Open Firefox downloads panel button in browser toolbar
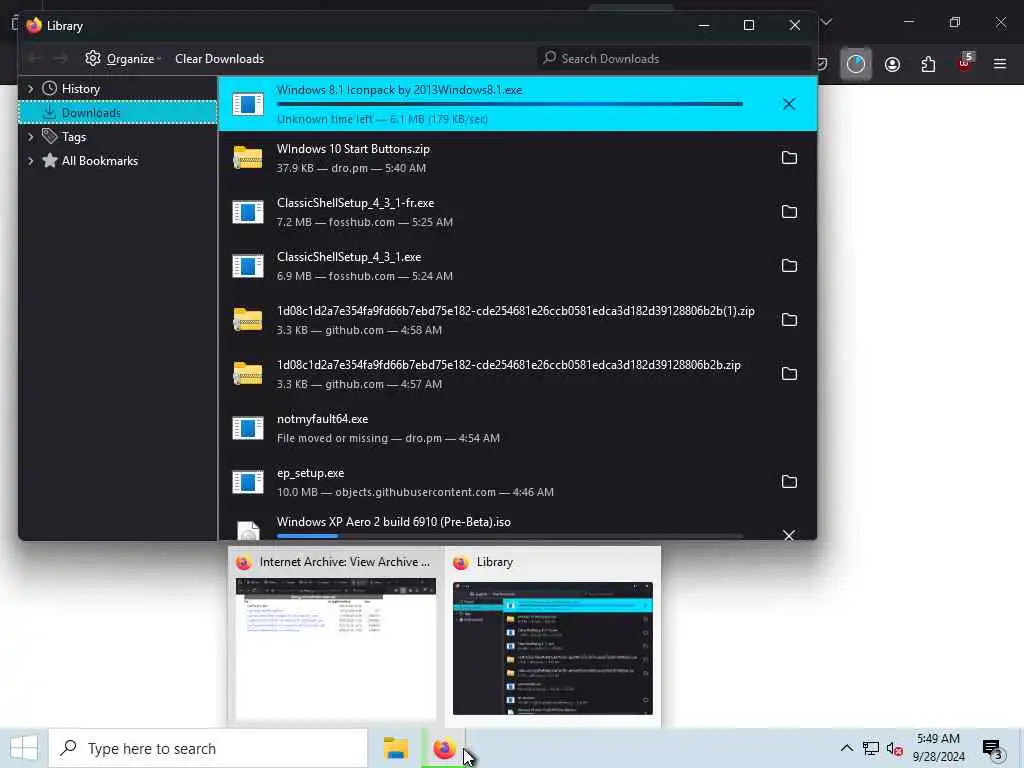Viewport: 1024px width, 768px height. [x=856, y=64]
